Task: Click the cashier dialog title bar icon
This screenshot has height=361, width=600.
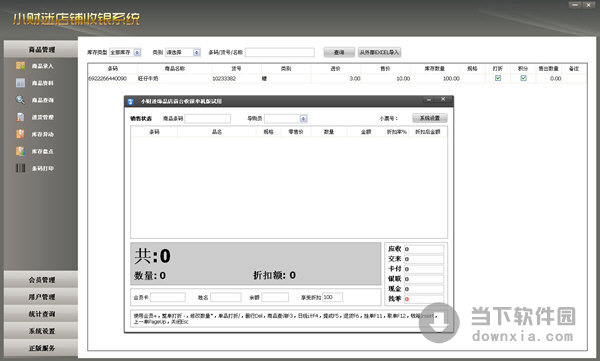Action: pos(130,101)
